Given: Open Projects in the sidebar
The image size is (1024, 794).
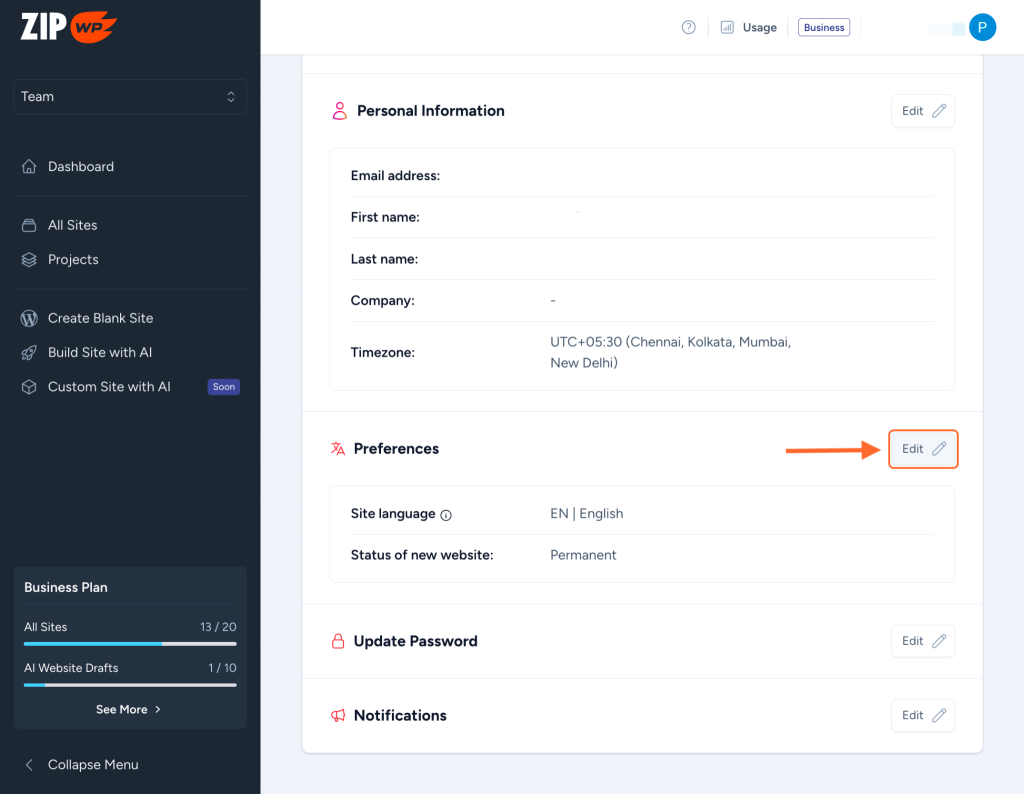Looking at the screenshot, I should [73, 260].
